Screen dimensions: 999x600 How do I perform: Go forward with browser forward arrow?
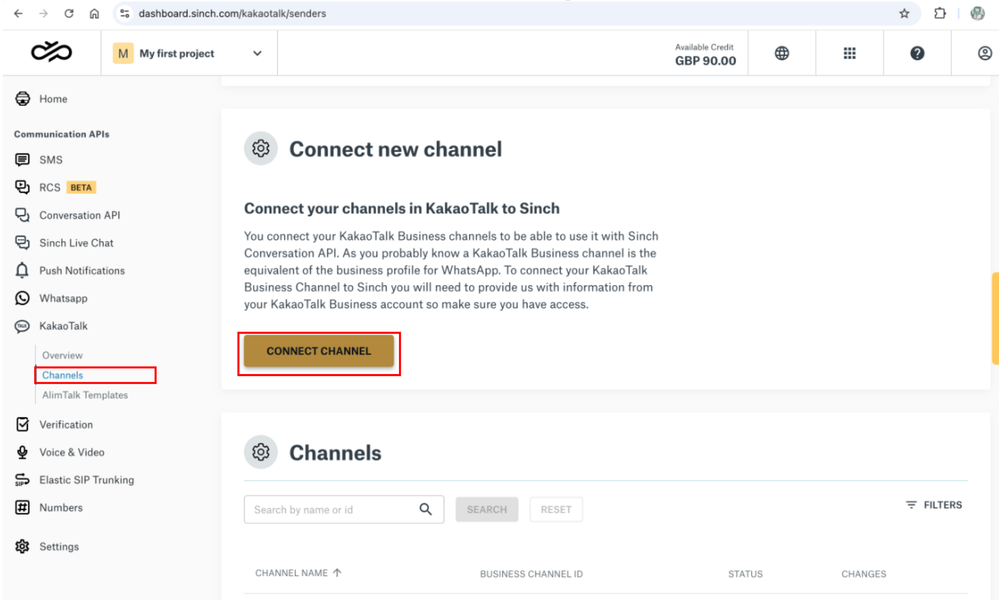(x=43, y=13)
